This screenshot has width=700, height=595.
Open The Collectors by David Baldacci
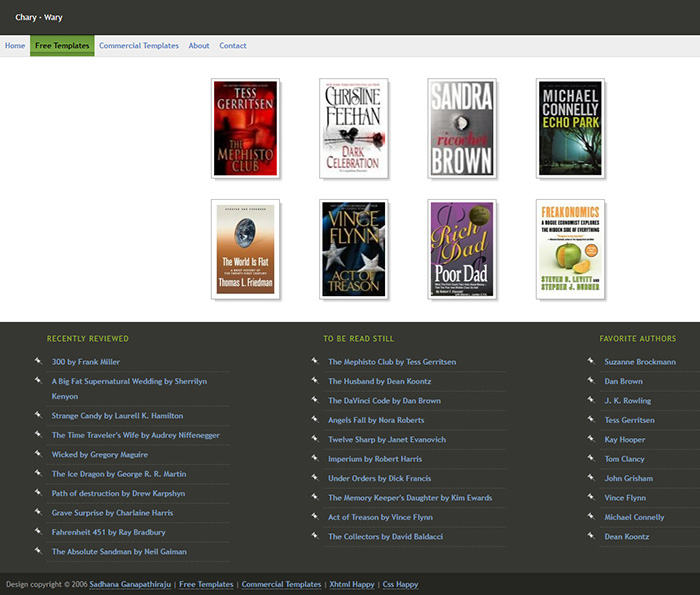[x=385, y=537]
